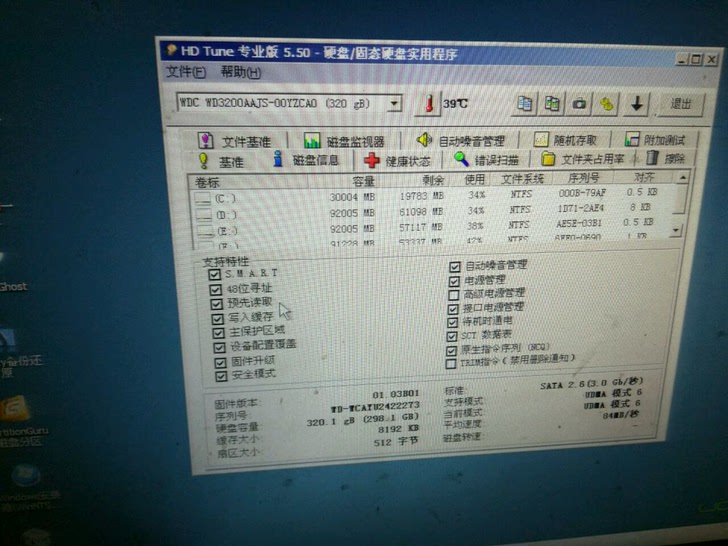Click the camera save screenshot icon
This screenshot has width=728, height=546.
point(579,104)
